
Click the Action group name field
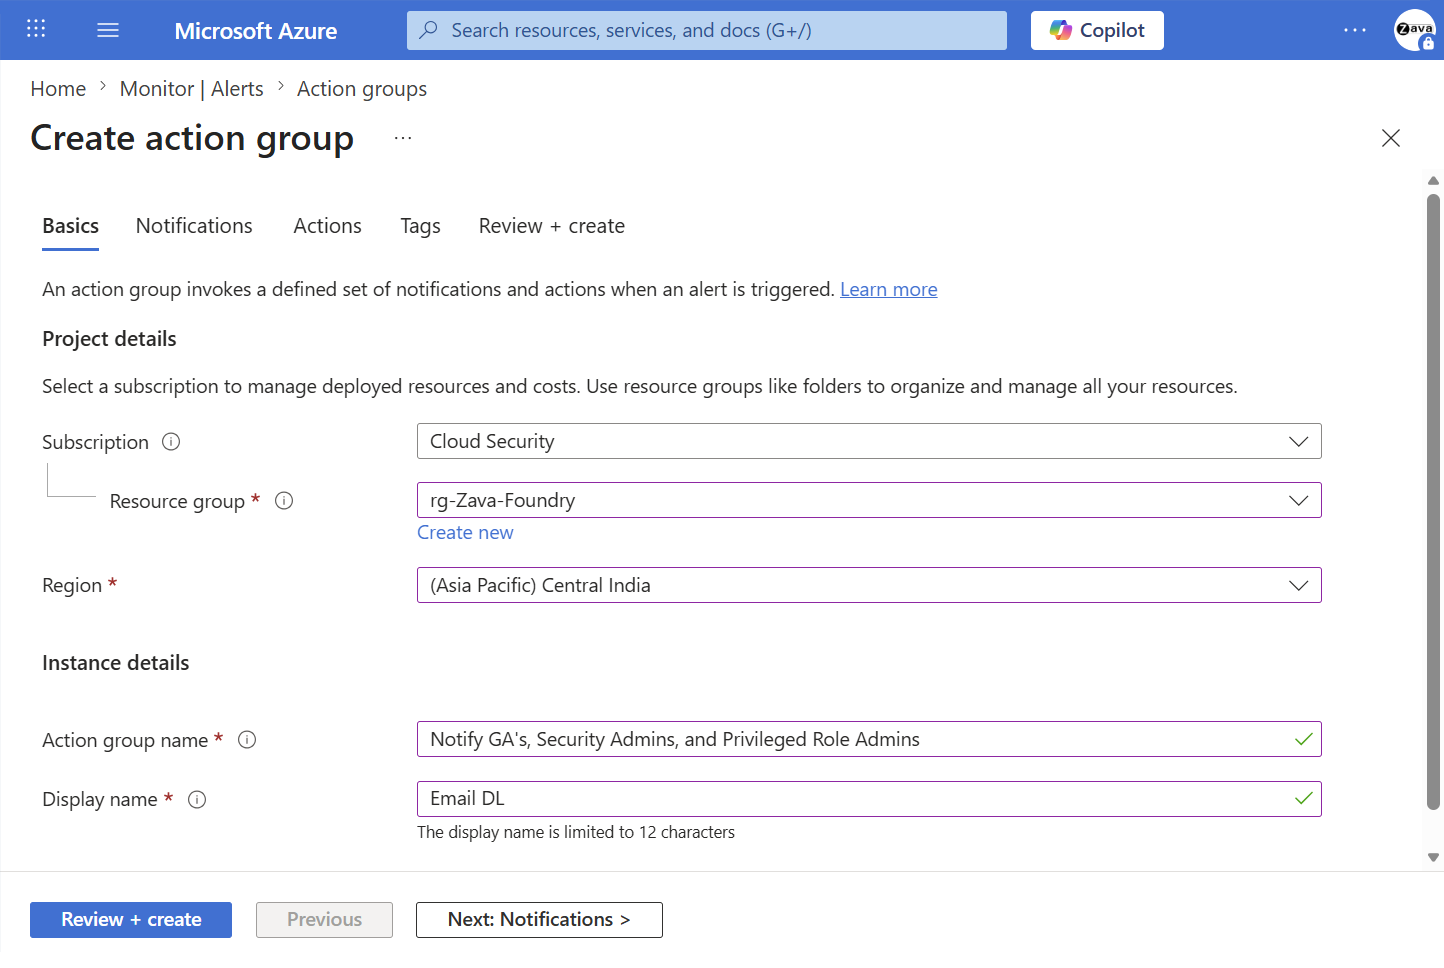pyautogui.click(x=869, y=739)
